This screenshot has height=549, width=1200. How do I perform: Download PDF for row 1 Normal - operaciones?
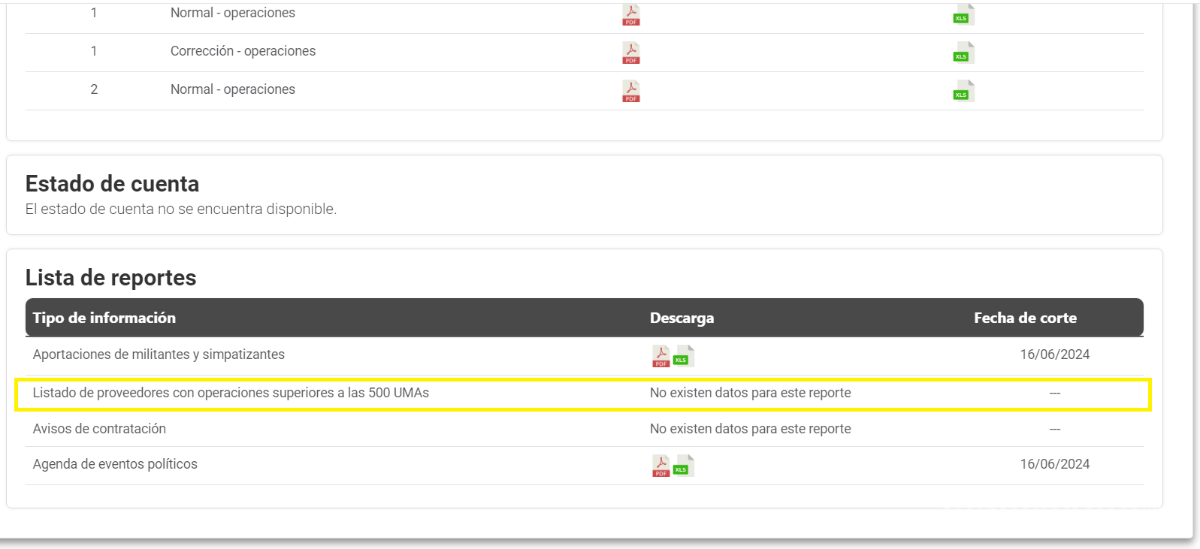click(x=631, y=14)
